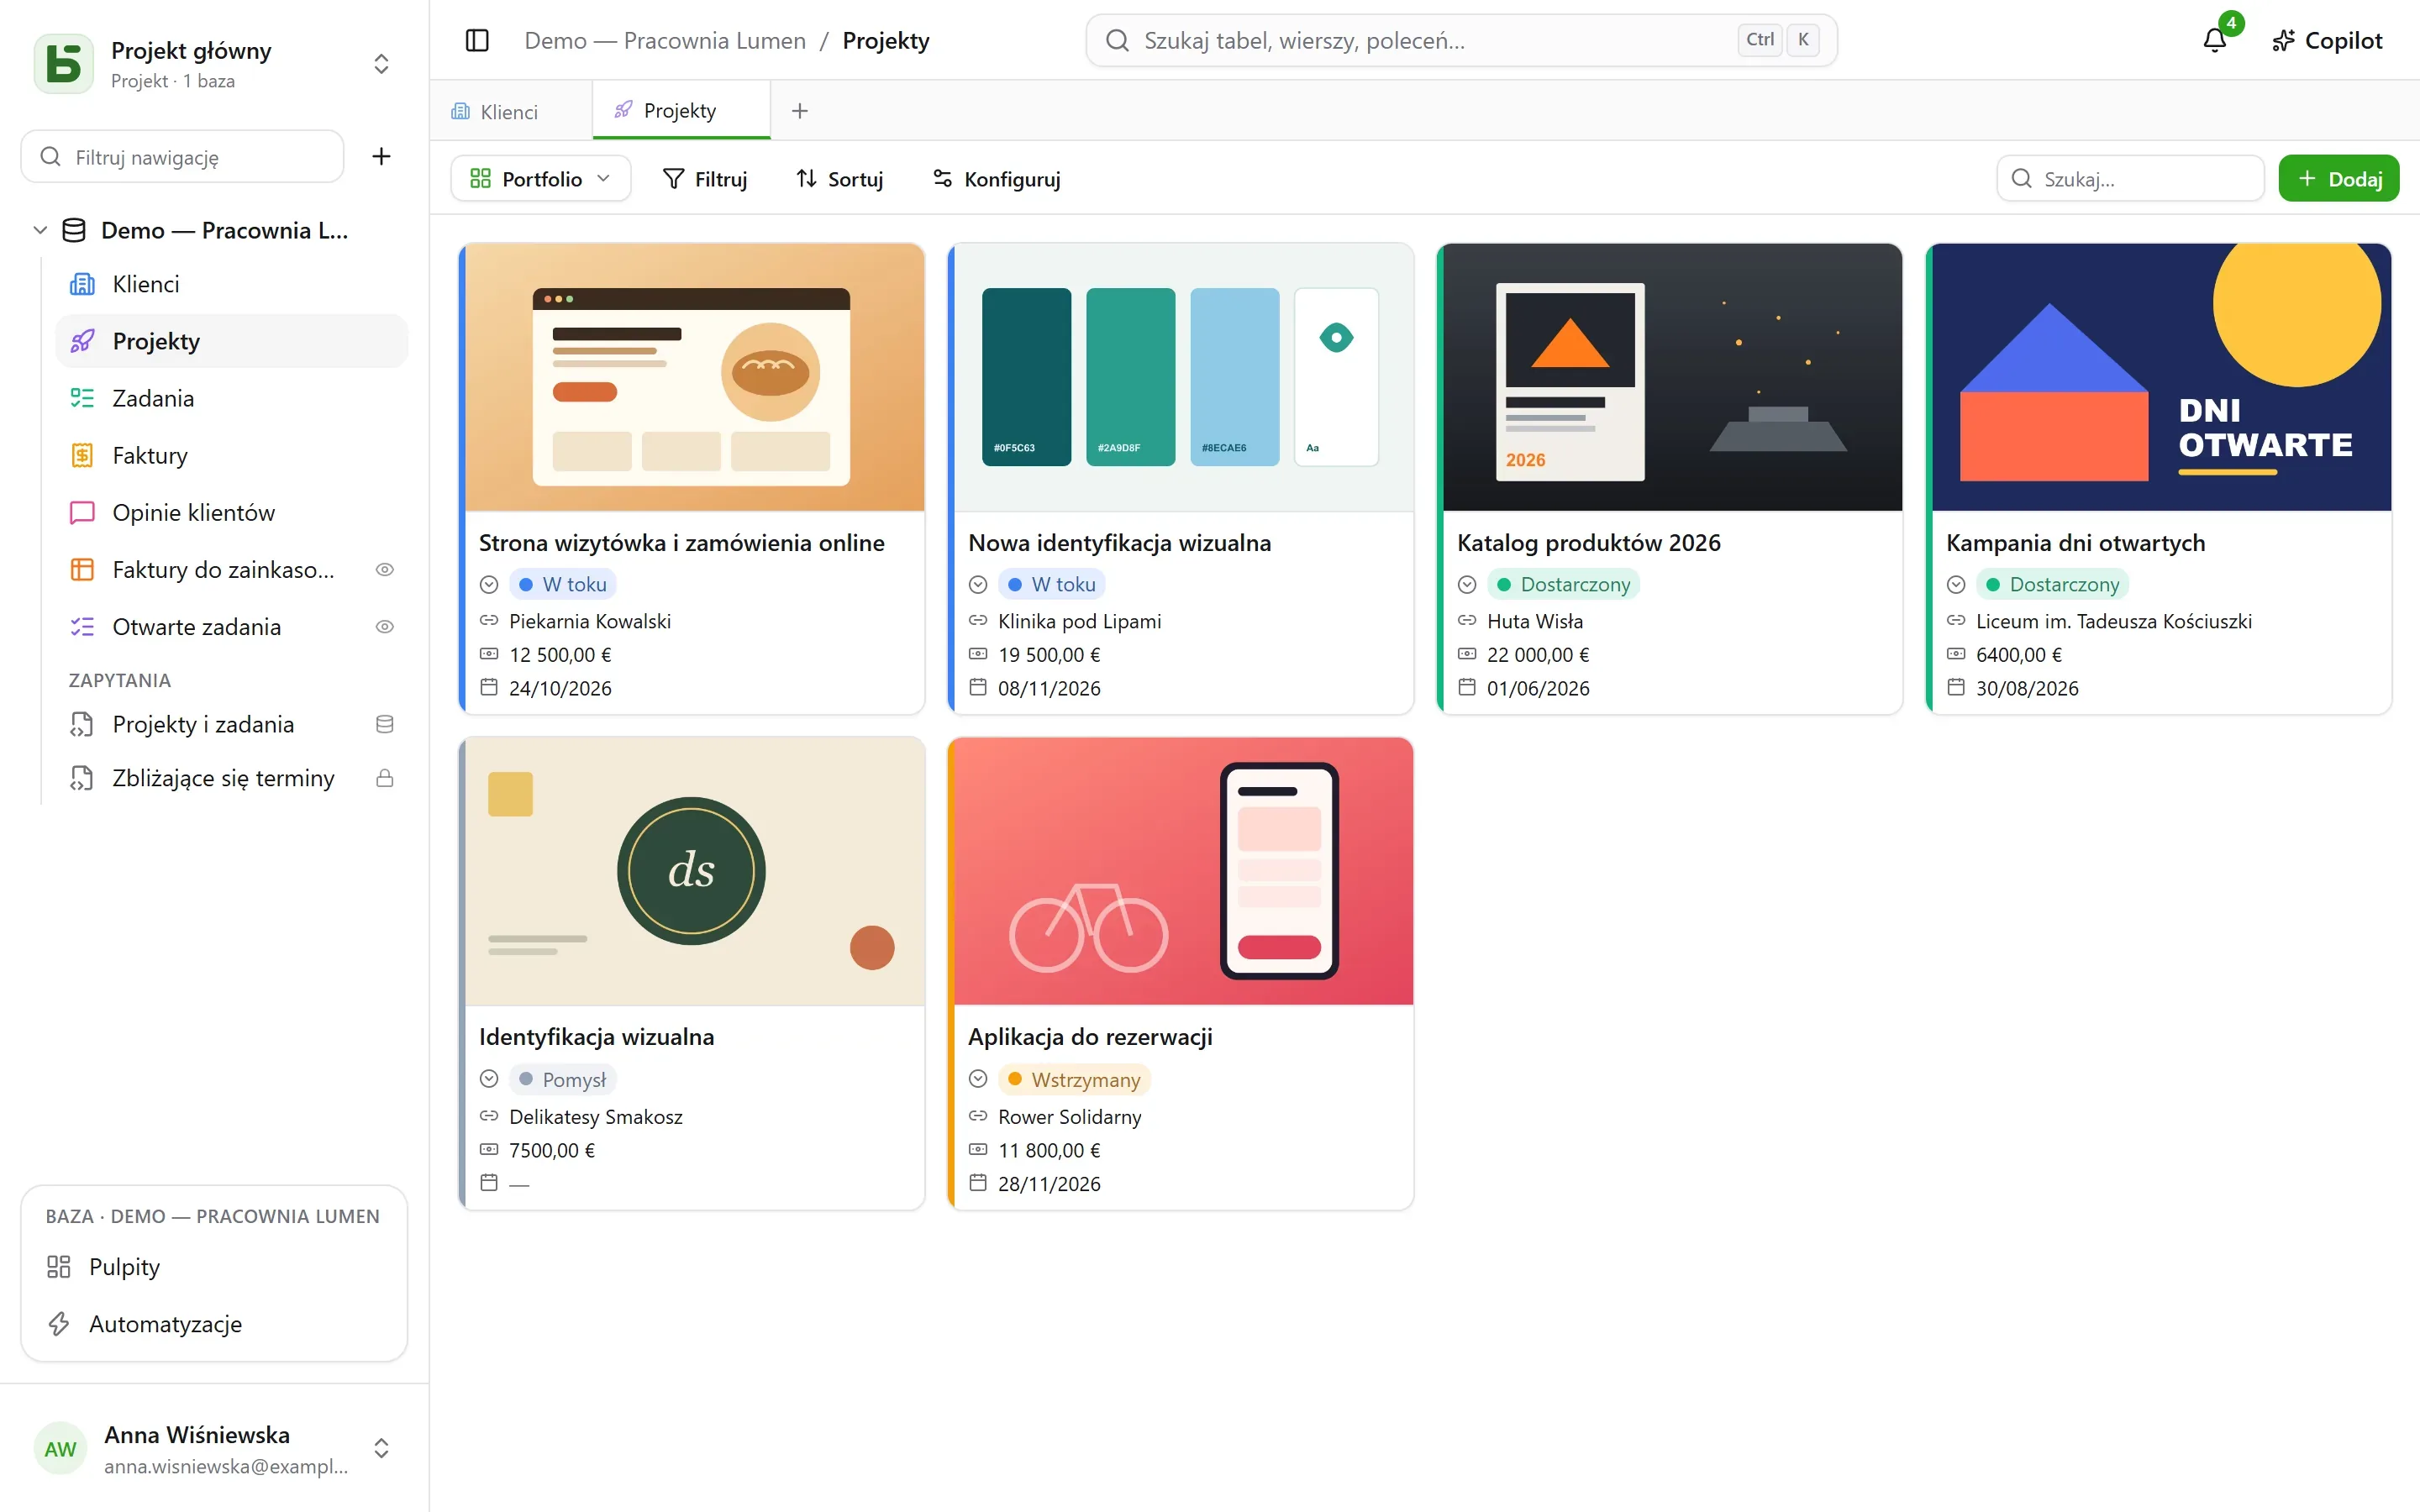The height and width of the screenshot is (1512, 2420).
Task: Click the Filtruj button
Action: coord(705,178)
